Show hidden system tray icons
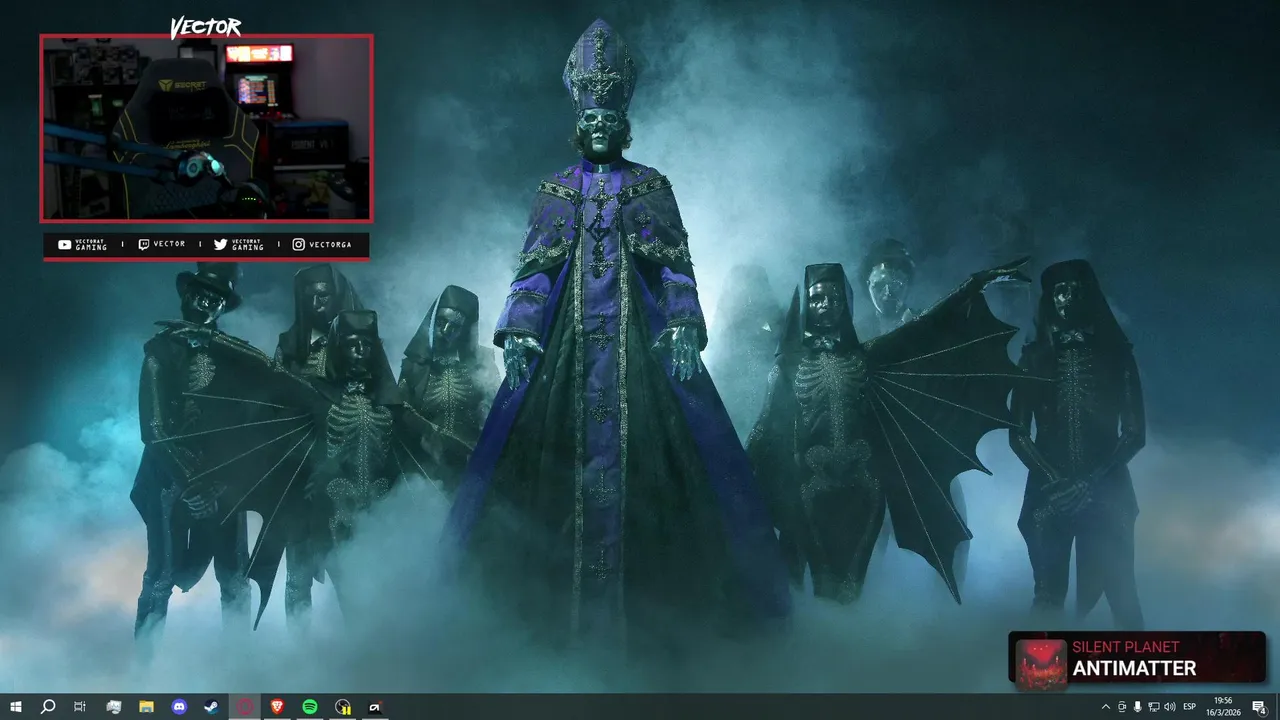Viewport: 1280px width, 720px height. pyautogui.click(x=1105, y=707)
